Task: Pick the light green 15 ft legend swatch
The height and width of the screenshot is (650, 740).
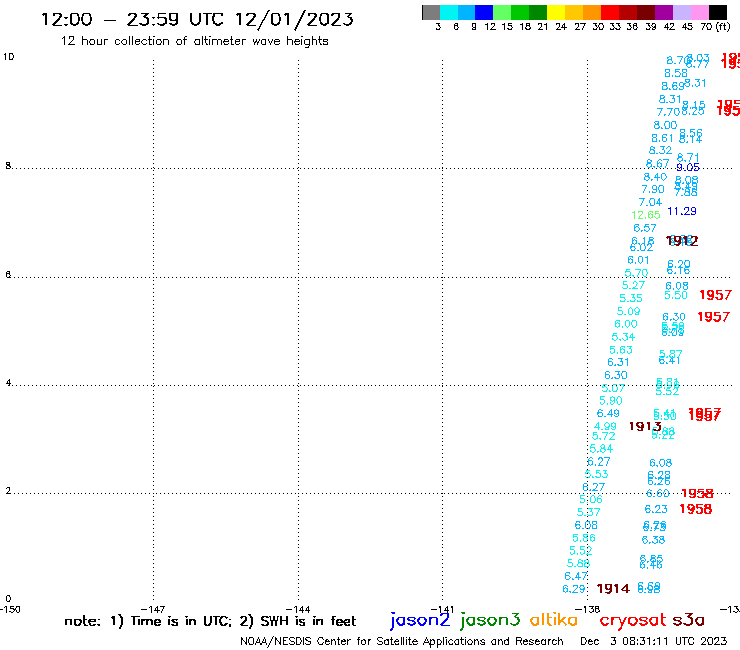Action: pos(502,12)
